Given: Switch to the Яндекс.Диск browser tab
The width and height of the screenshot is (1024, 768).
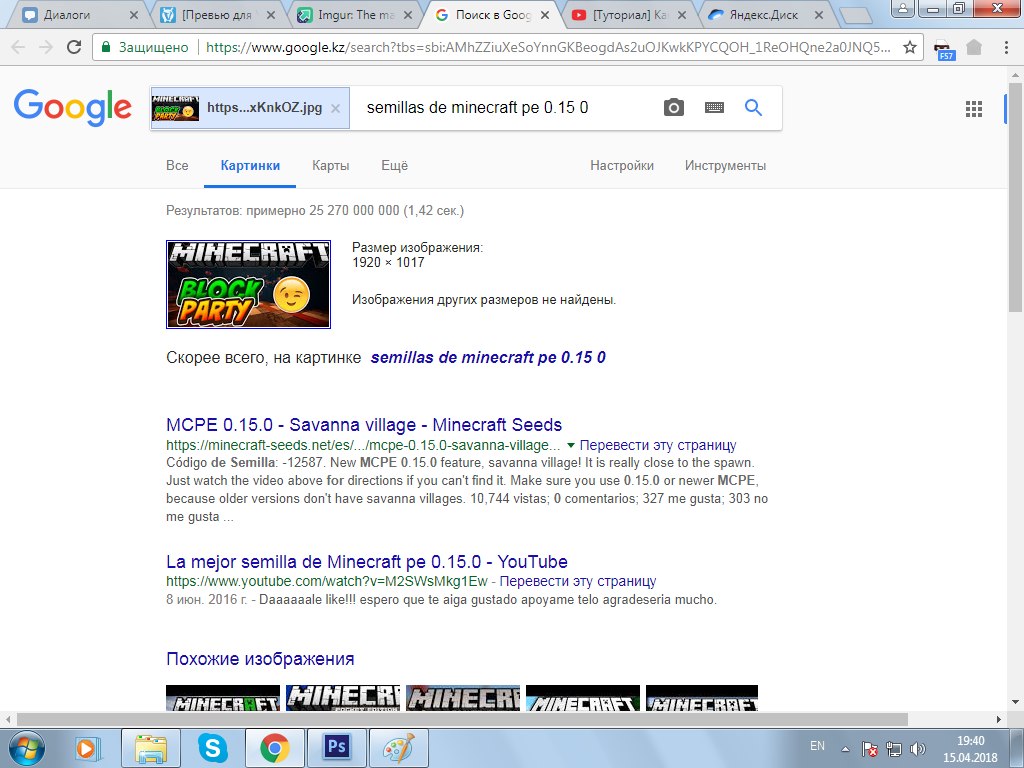Looking at the screenshot, I should 763,14.
